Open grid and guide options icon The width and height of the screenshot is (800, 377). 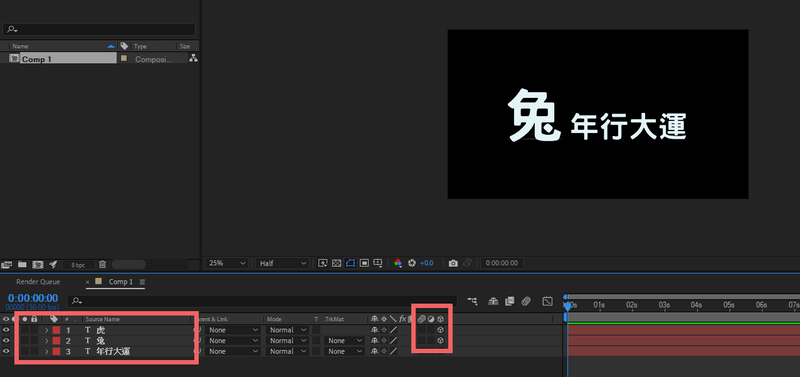pos(378,263)
